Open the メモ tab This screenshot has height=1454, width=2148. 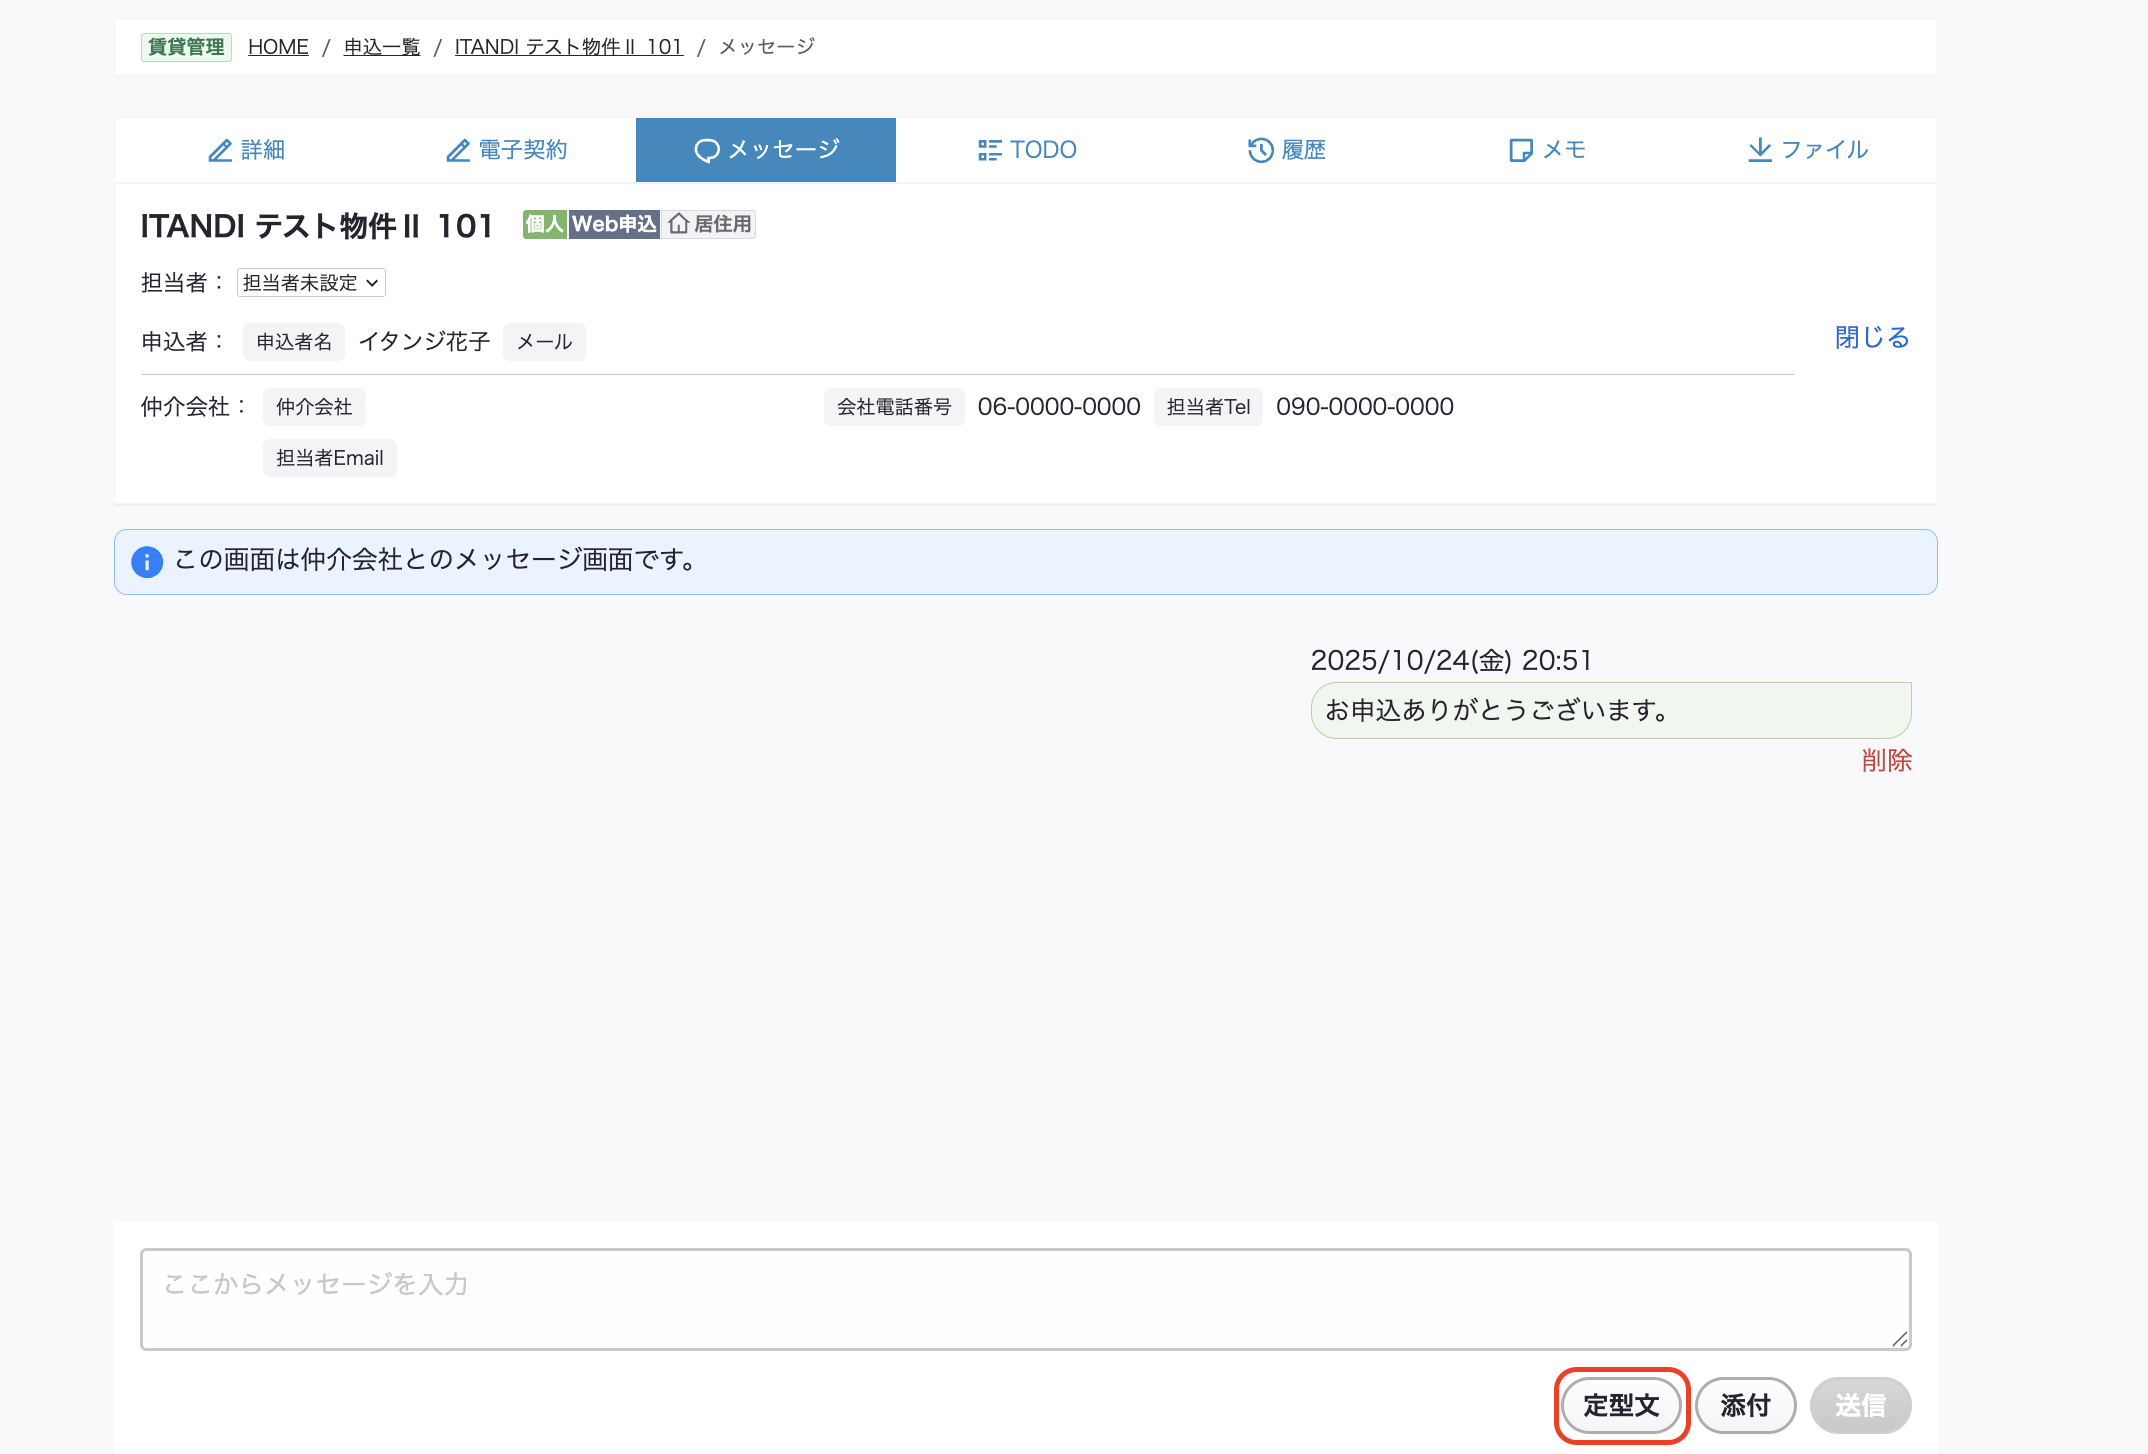(x=1546, y=150)
